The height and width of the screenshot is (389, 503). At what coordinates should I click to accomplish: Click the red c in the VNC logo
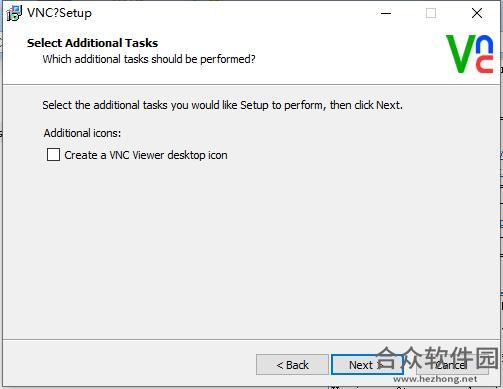click(484, 64)
